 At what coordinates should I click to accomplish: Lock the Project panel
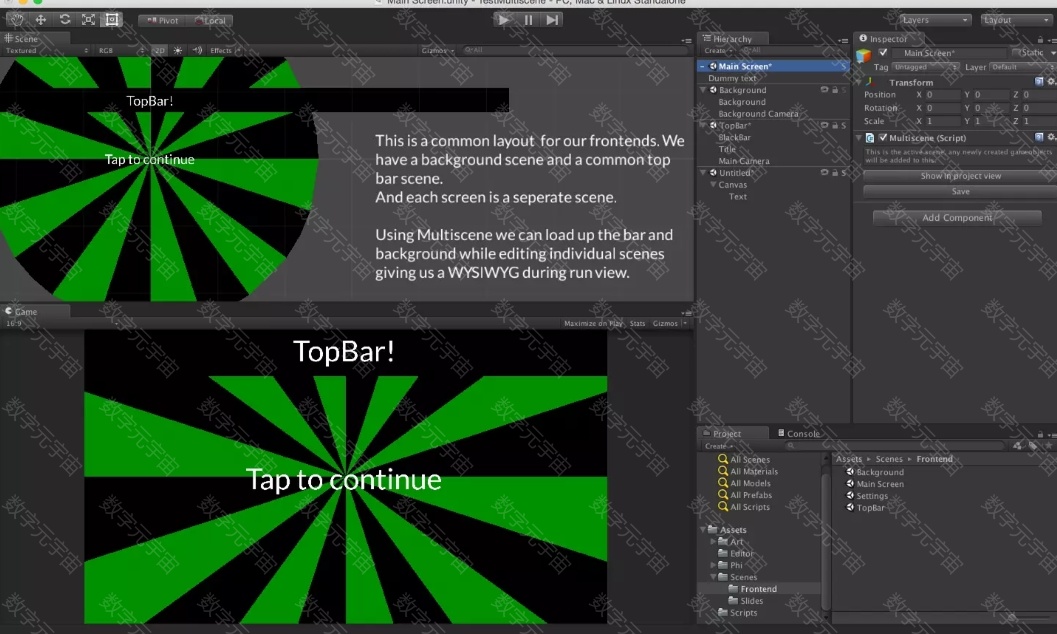pos(1040,434)
